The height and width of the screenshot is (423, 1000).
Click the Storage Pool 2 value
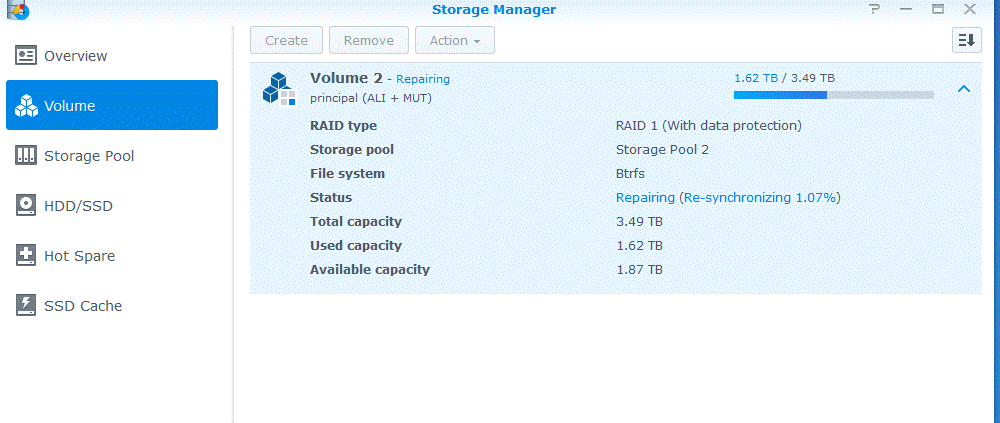(x=661, y=150)
